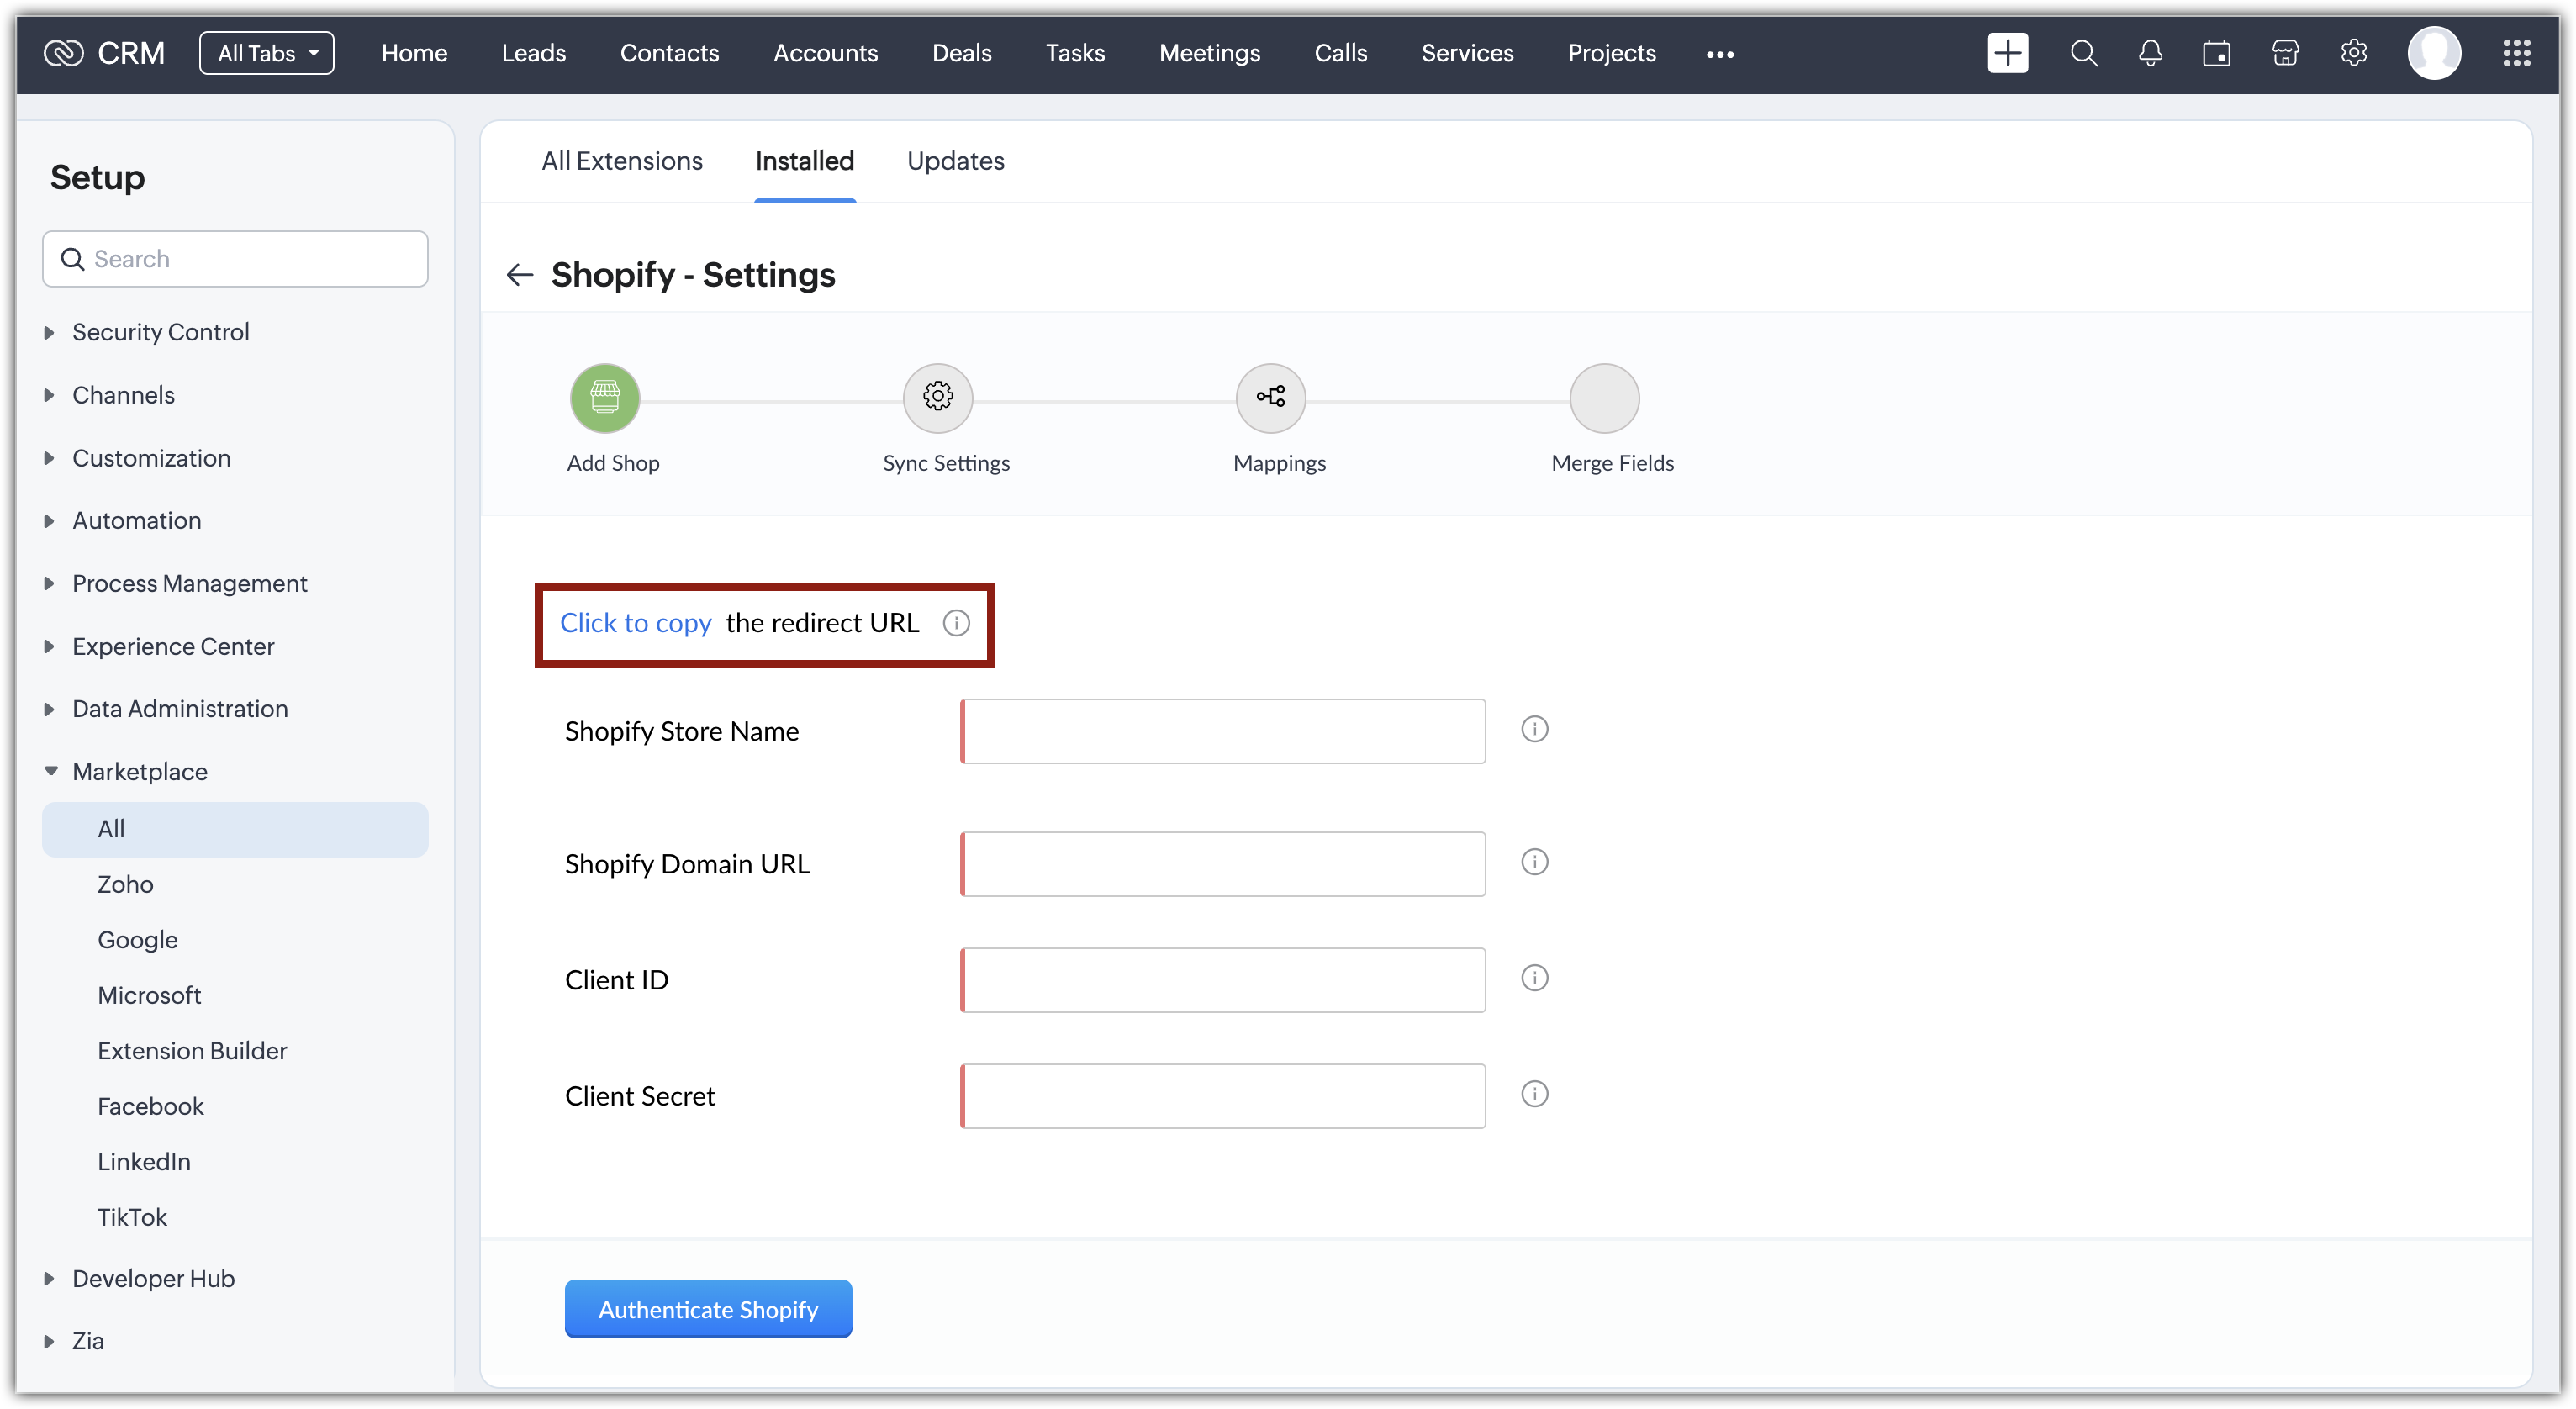Screen dimensions: 2576x1409
Task: Click into the Shopify Store Name field
Action: pyautogui.click(x=1222, y=731)
